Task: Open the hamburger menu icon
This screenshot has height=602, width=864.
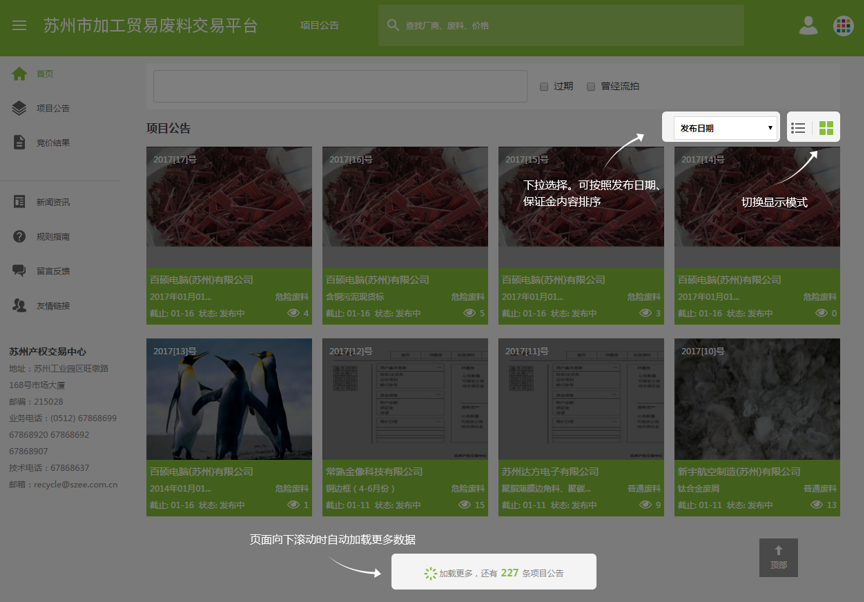Action: coord(19,25)
